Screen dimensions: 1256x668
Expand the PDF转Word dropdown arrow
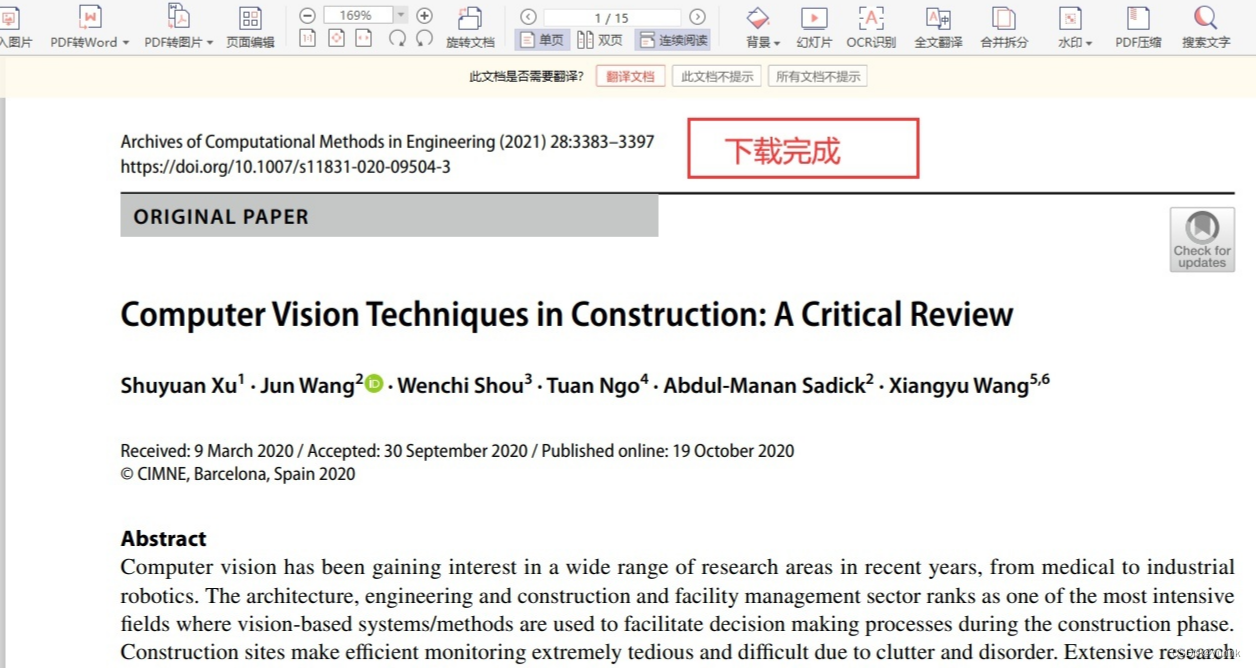click(x=126, y=43)
